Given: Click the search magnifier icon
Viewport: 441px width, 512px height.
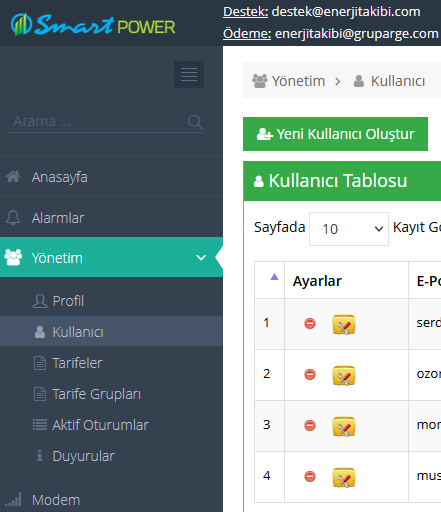Looking at the screenshot, I should pyautogui.click(x=195, y=122).
